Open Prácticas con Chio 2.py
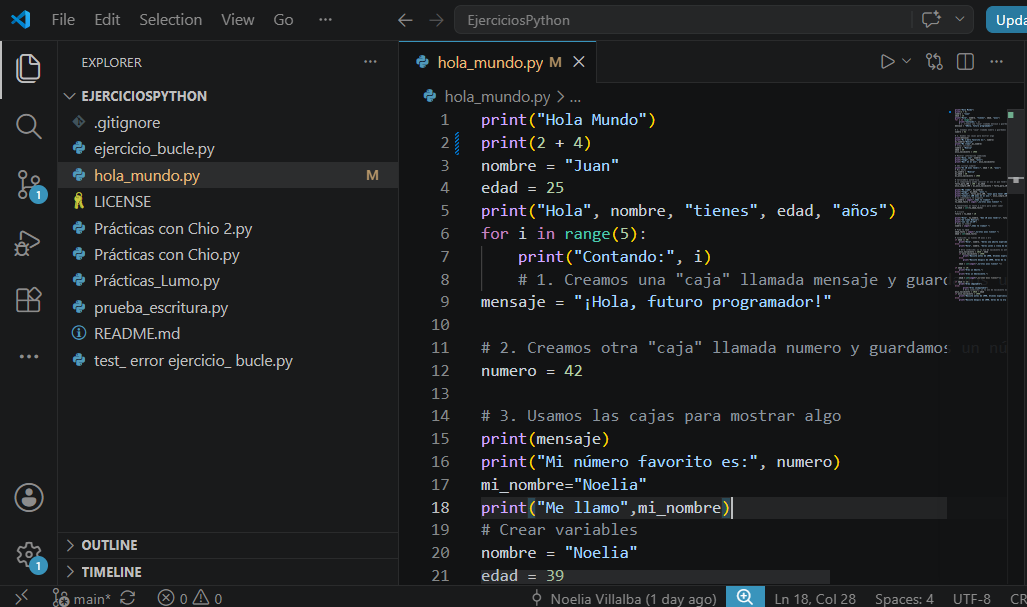The height and width of the screenshot is (607, 1027). [229, 229]
